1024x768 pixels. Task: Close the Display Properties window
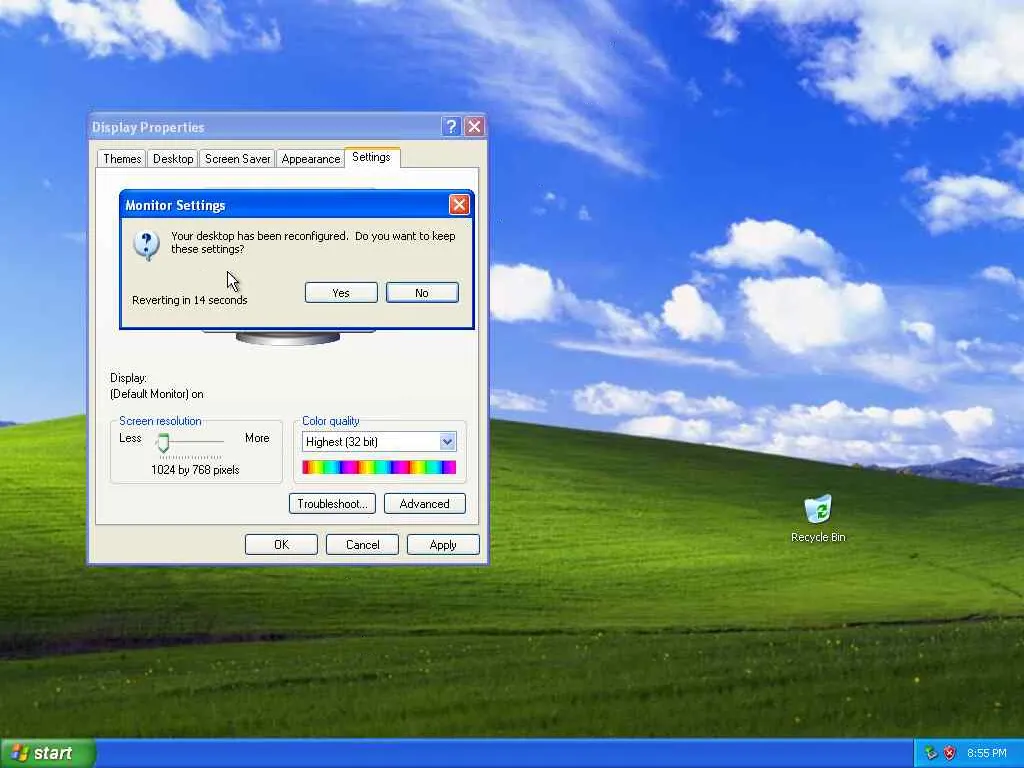point(475,127)
